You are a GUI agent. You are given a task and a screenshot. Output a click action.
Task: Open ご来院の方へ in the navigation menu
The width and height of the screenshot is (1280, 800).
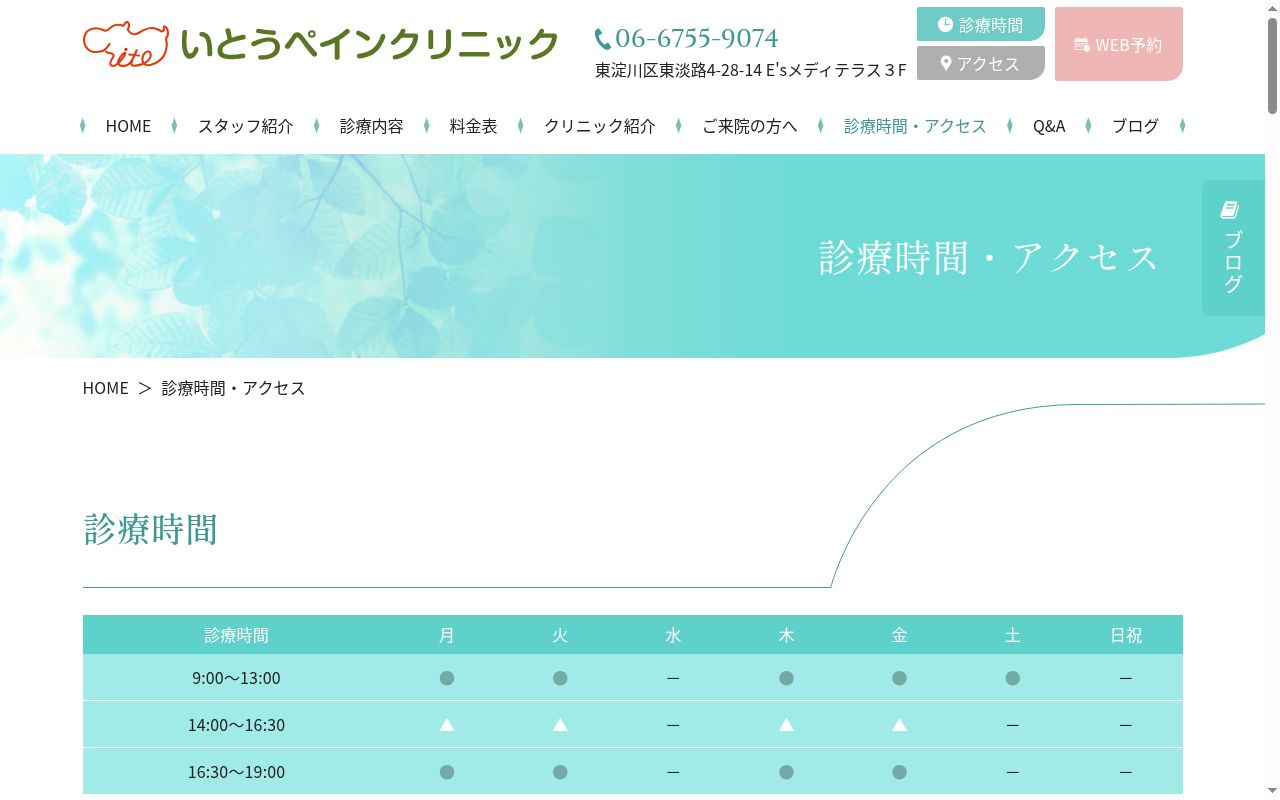click(x=749, y=126)
